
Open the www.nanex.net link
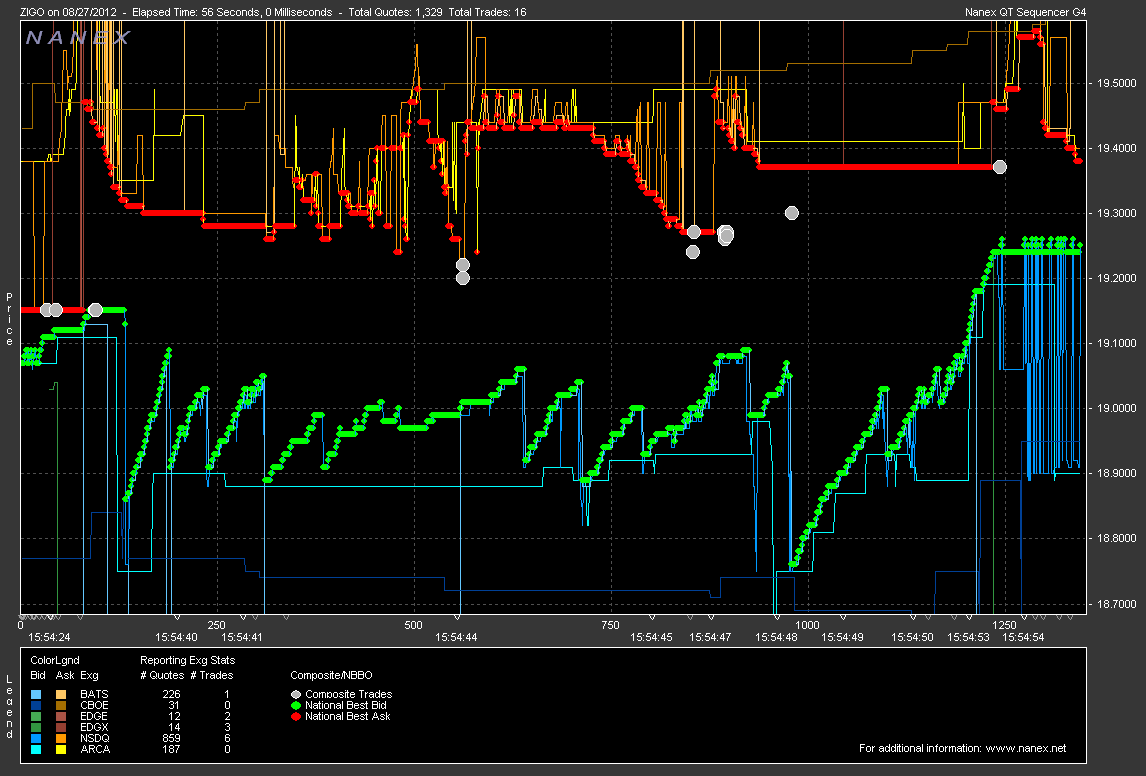1025,748
